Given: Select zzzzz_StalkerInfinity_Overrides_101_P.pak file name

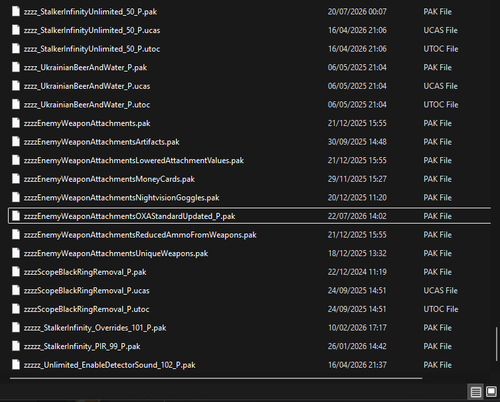Looking at the screenshot, I should pos(95,328).
